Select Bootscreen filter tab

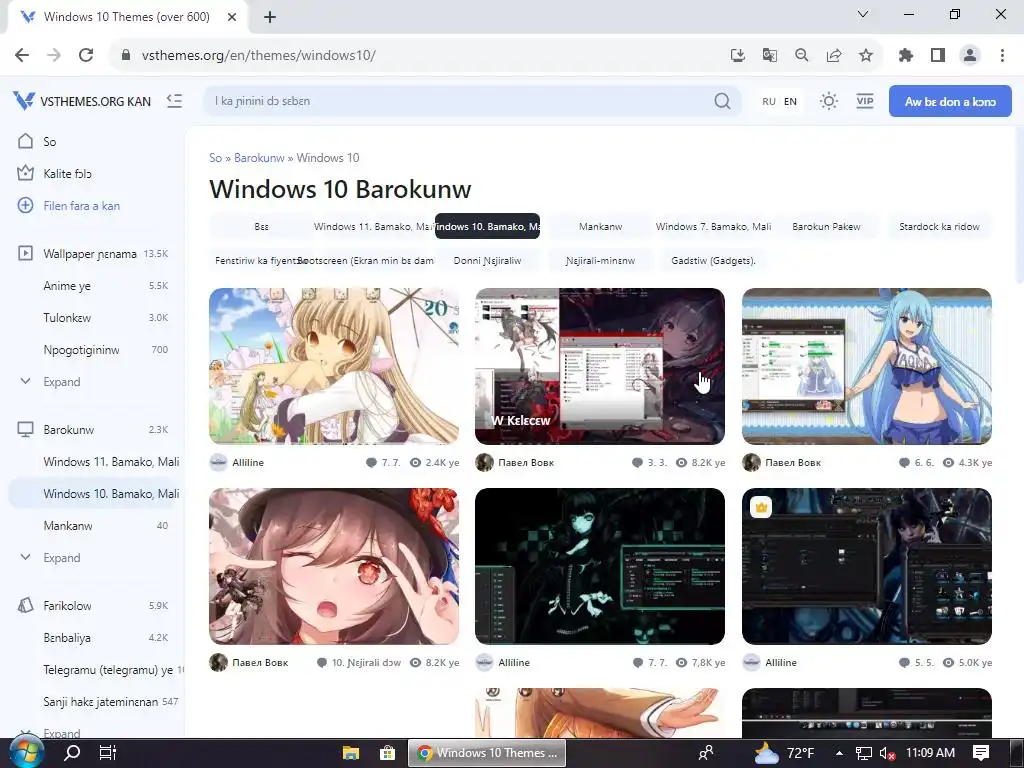[374, 261]
